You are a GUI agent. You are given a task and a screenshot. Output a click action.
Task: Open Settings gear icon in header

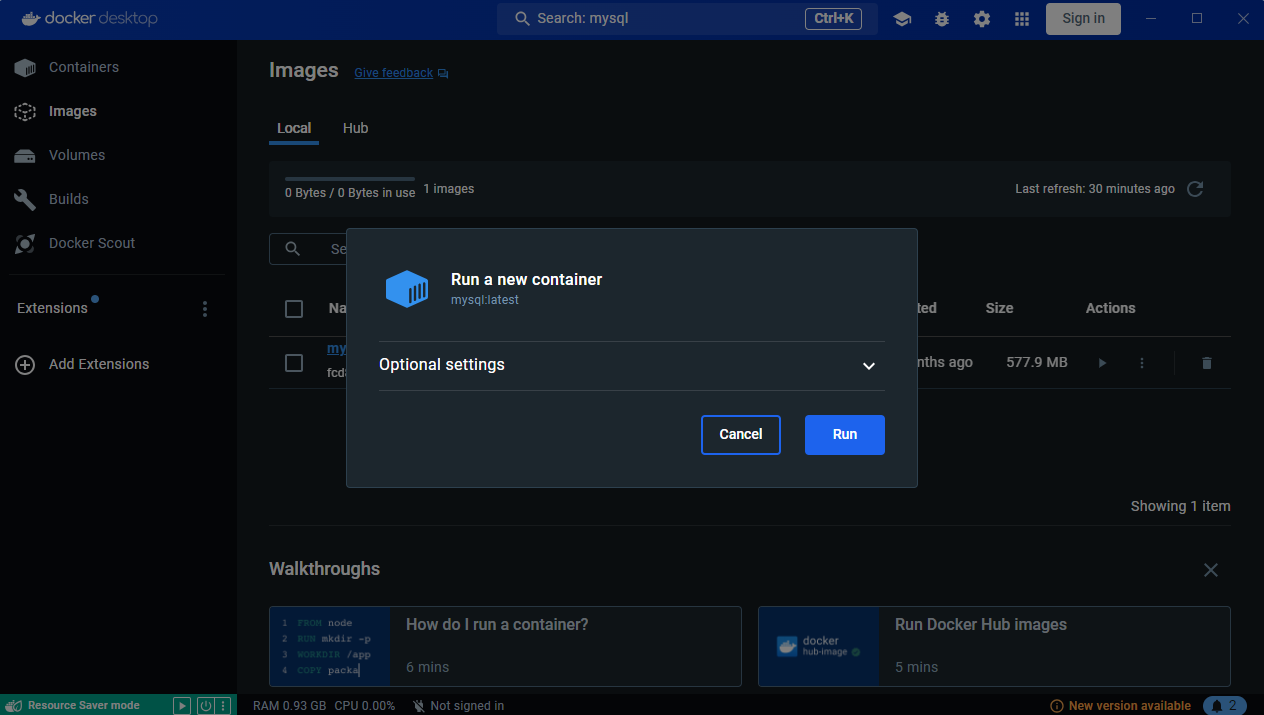[x=982, y=19]
